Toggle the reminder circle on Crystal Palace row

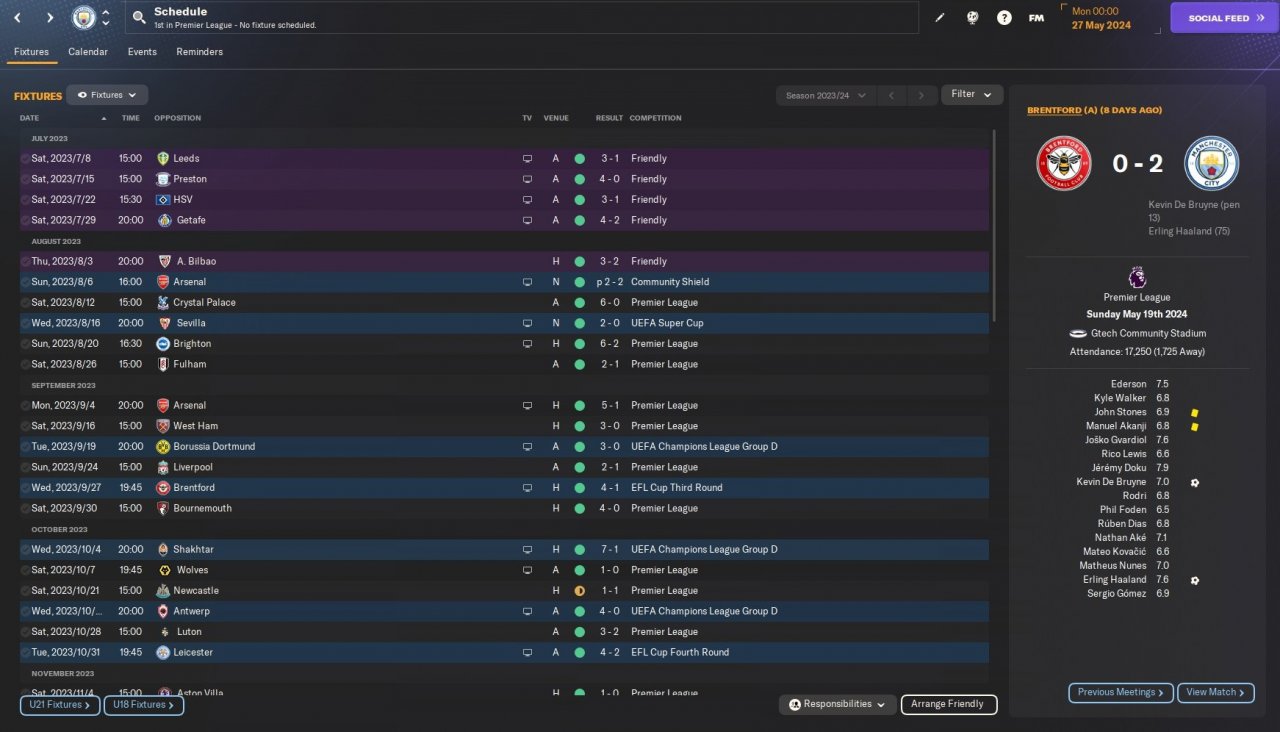[25, 302]
